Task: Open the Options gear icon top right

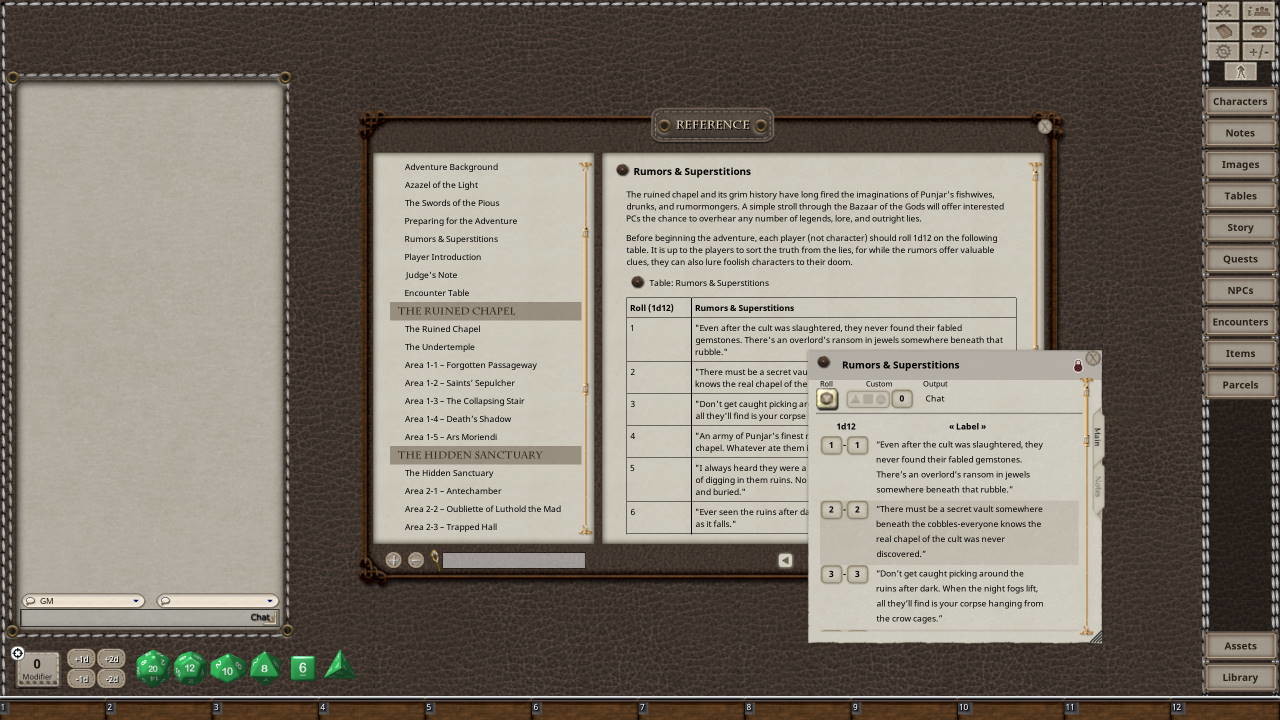Action: 1224,50
